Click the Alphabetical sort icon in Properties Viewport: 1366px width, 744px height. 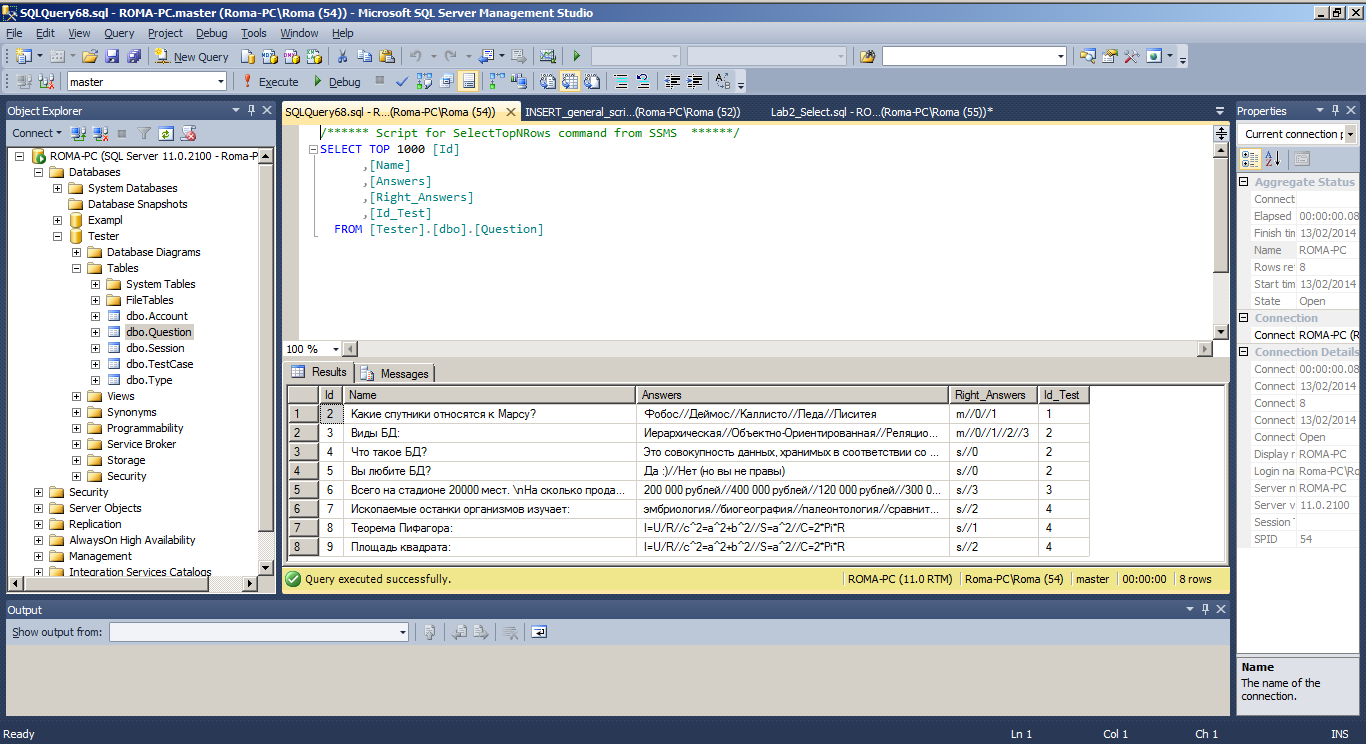1272,158
